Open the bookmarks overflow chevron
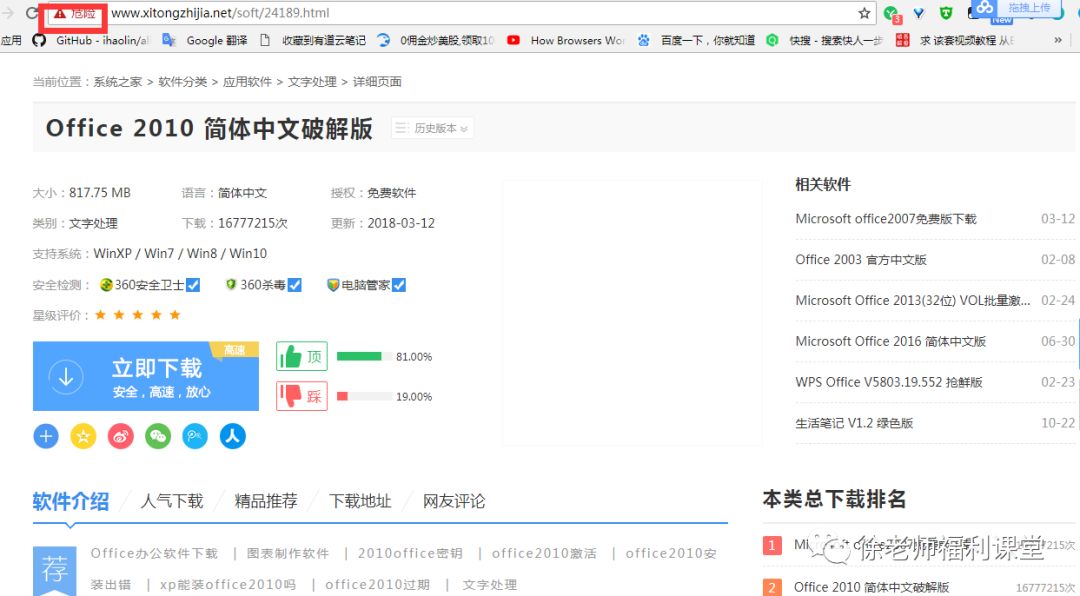This screenshot has height=596, width=1080. 1058,41
